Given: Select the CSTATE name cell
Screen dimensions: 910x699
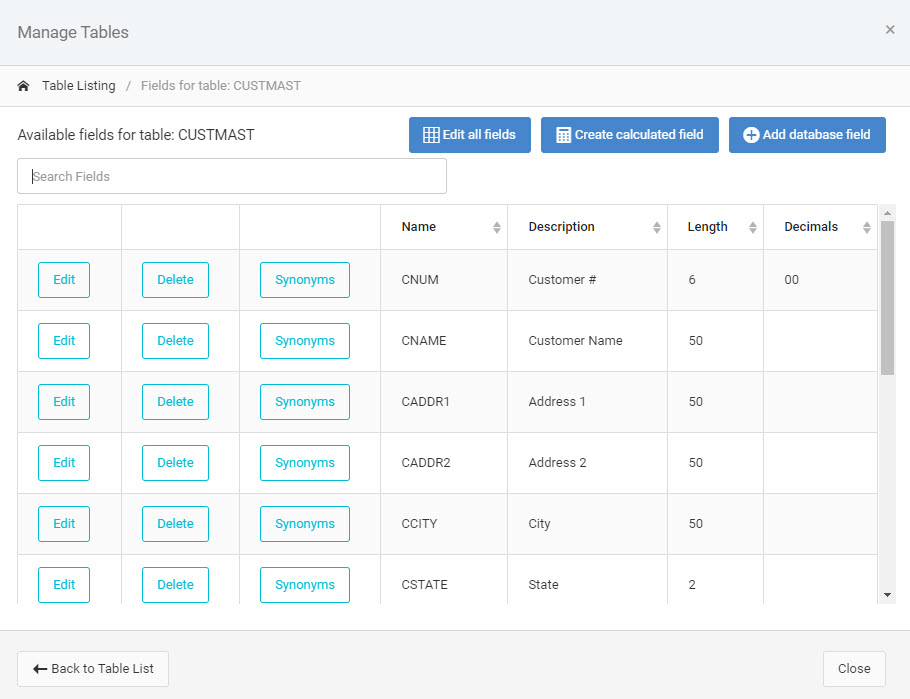Looking at the screenshot, I should [x=444, y=581].
